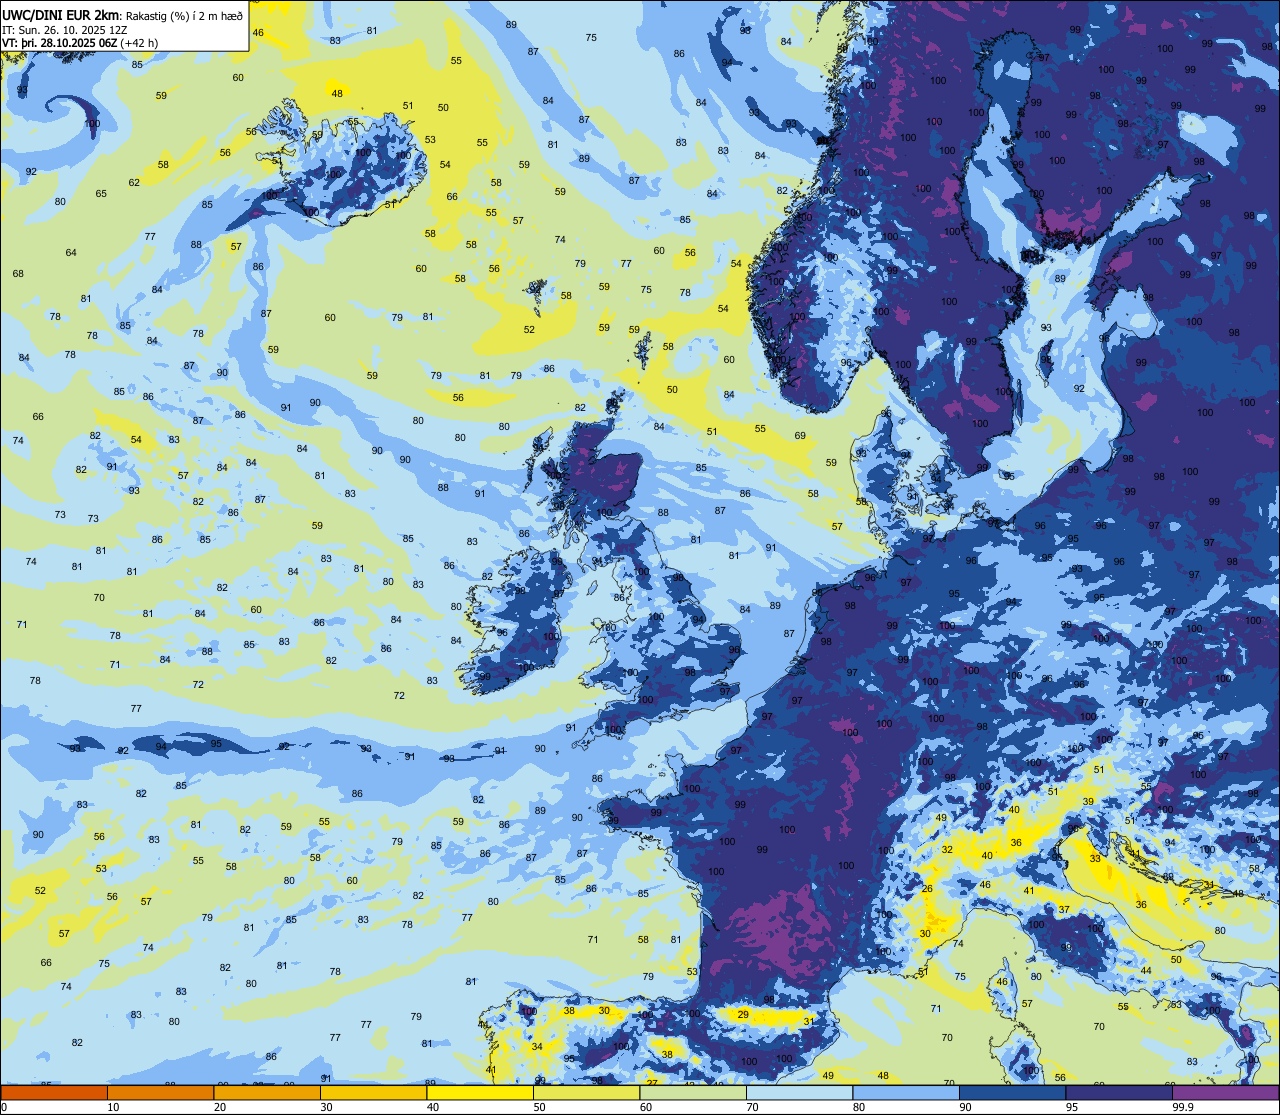Click the light blue 80–90 legend segment
This screenshot has width=1280, height=1115.
[x=906, y=1092]
